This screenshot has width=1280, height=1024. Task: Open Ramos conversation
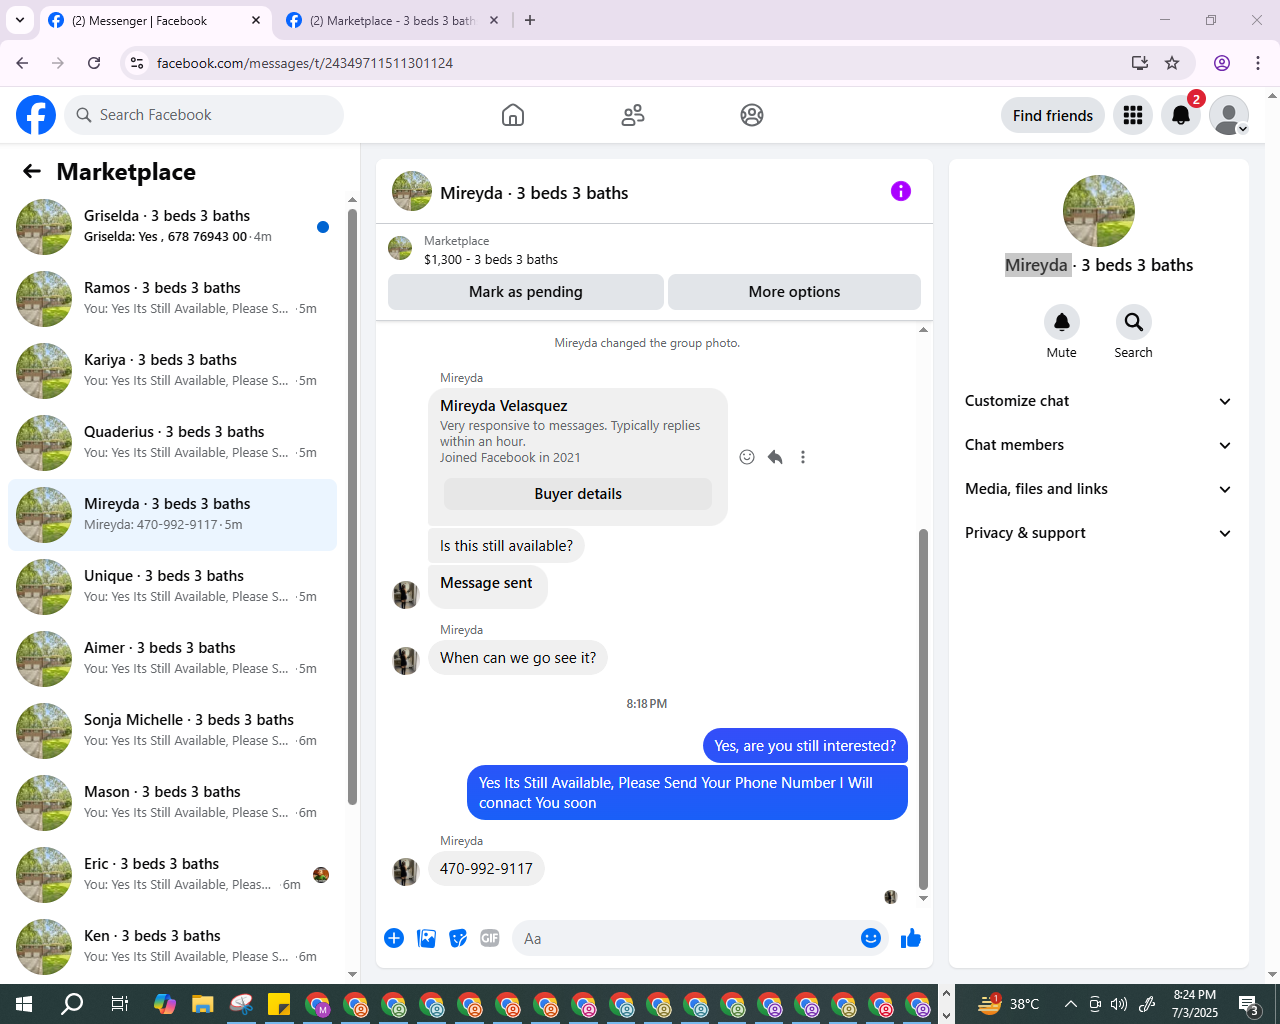172,299
